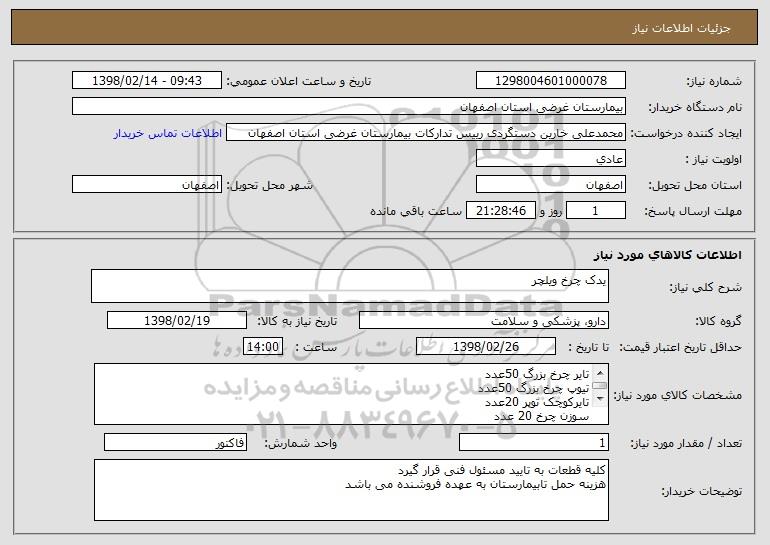Select text تایرکوچک توپر 20عدد

pyautogui.click(x=537, y=402)
